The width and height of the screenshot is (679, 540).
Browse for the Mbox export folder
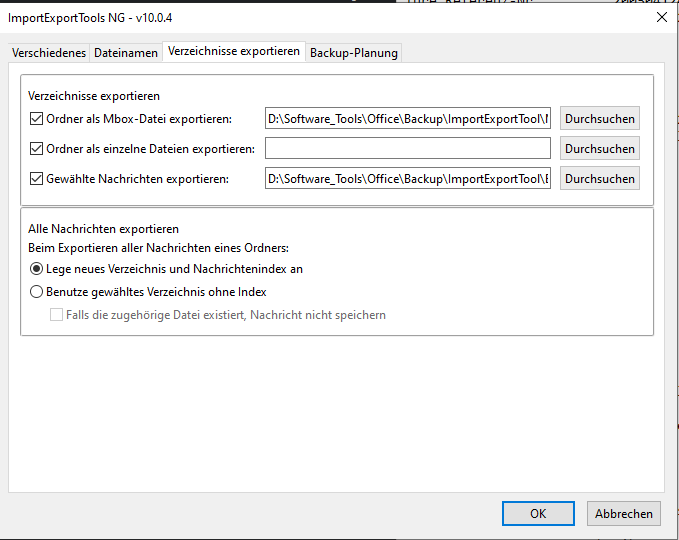click(x=599, y=119)
